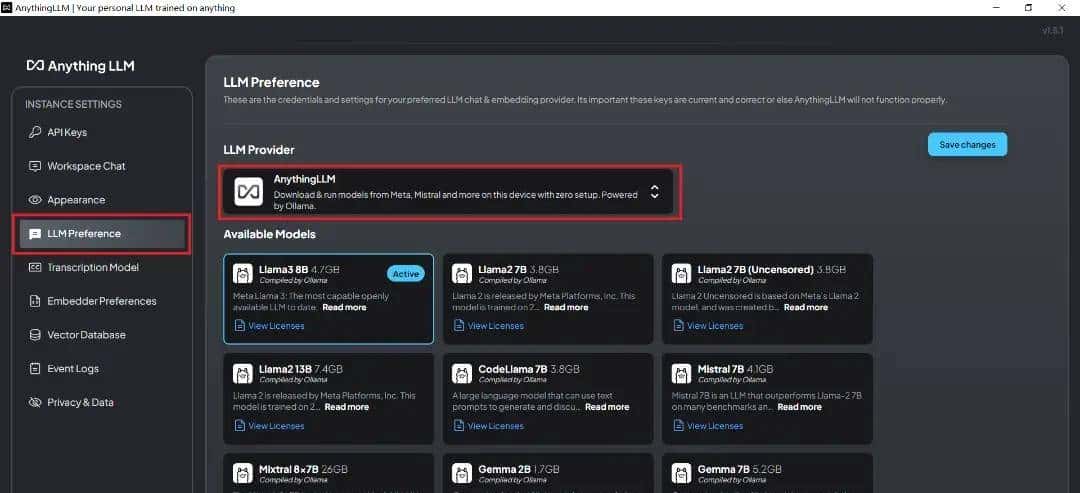Click the Workspace Chat sidebar icon
Viewport: 1080px width, 493px height.
coord(35,166)
